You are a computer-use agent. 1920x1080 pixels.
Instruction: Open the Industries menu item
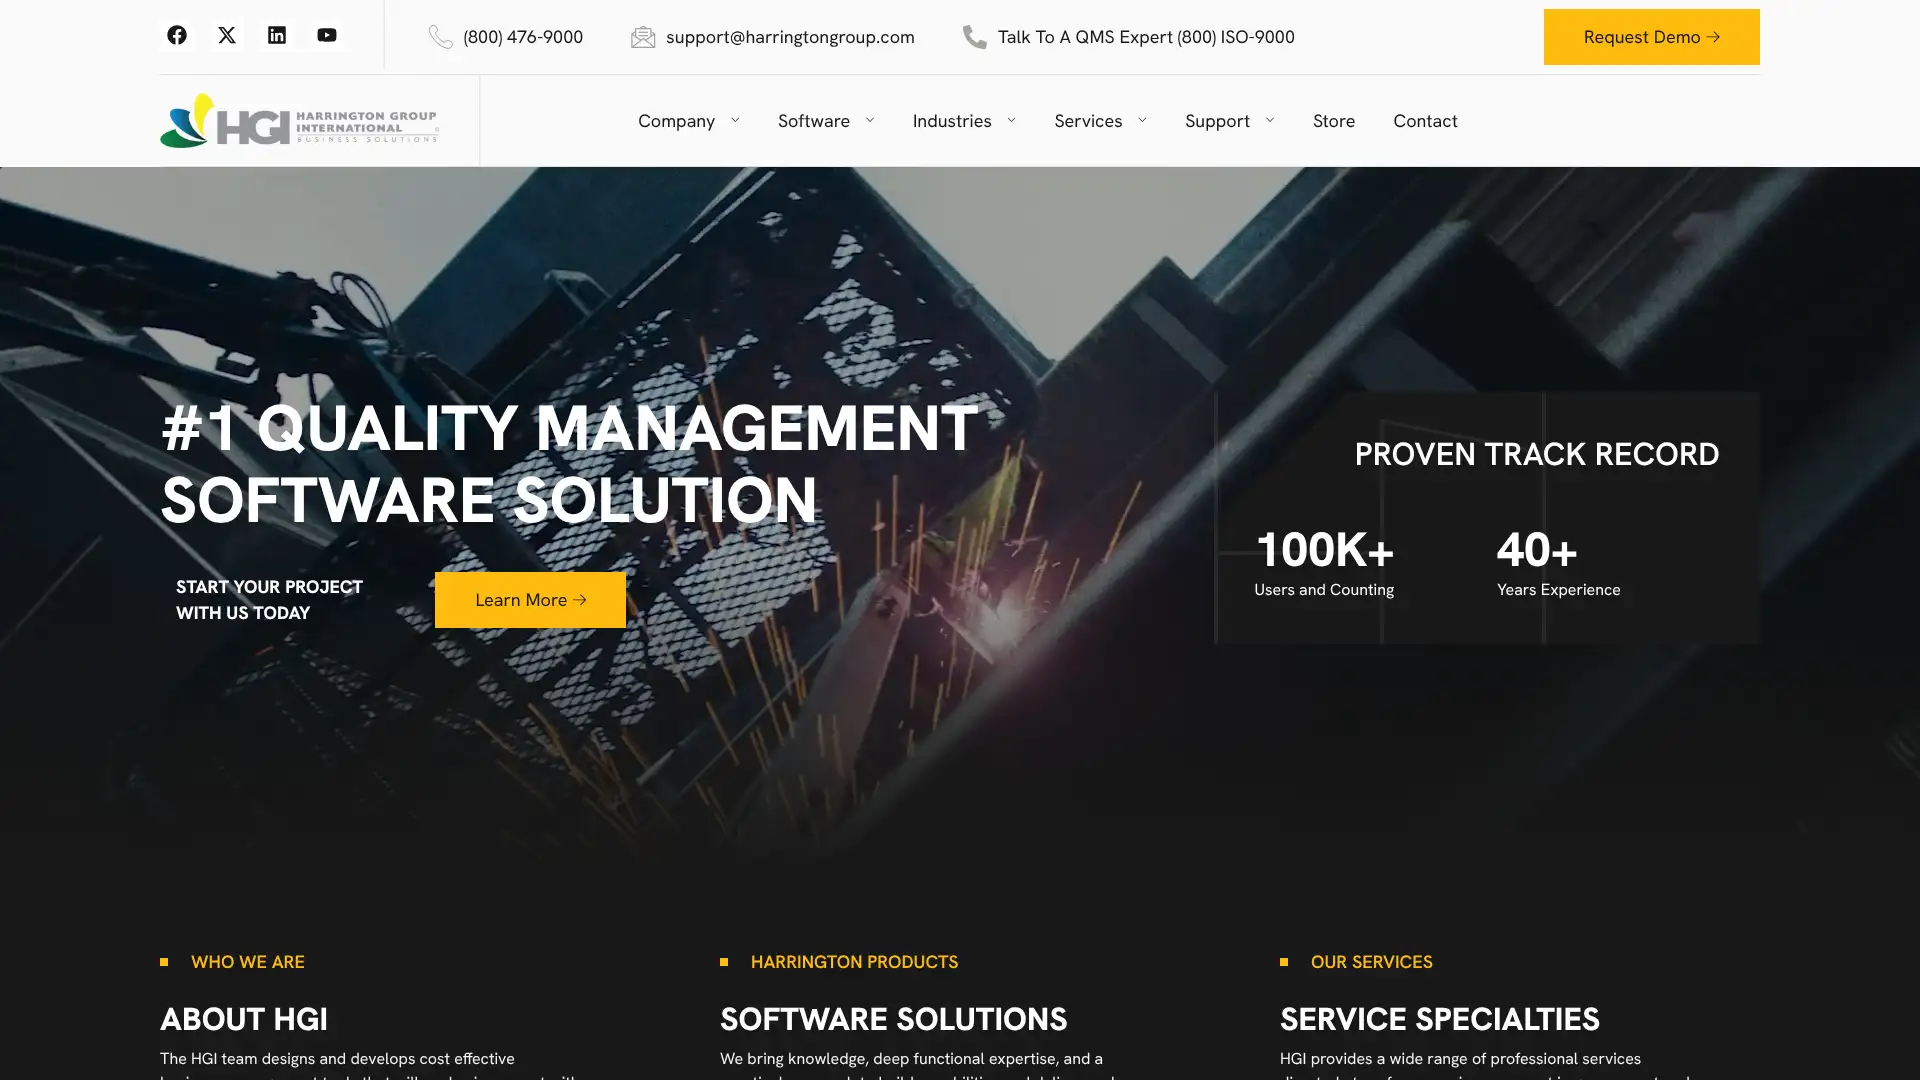pyautogui.click(x=952, y=121)
